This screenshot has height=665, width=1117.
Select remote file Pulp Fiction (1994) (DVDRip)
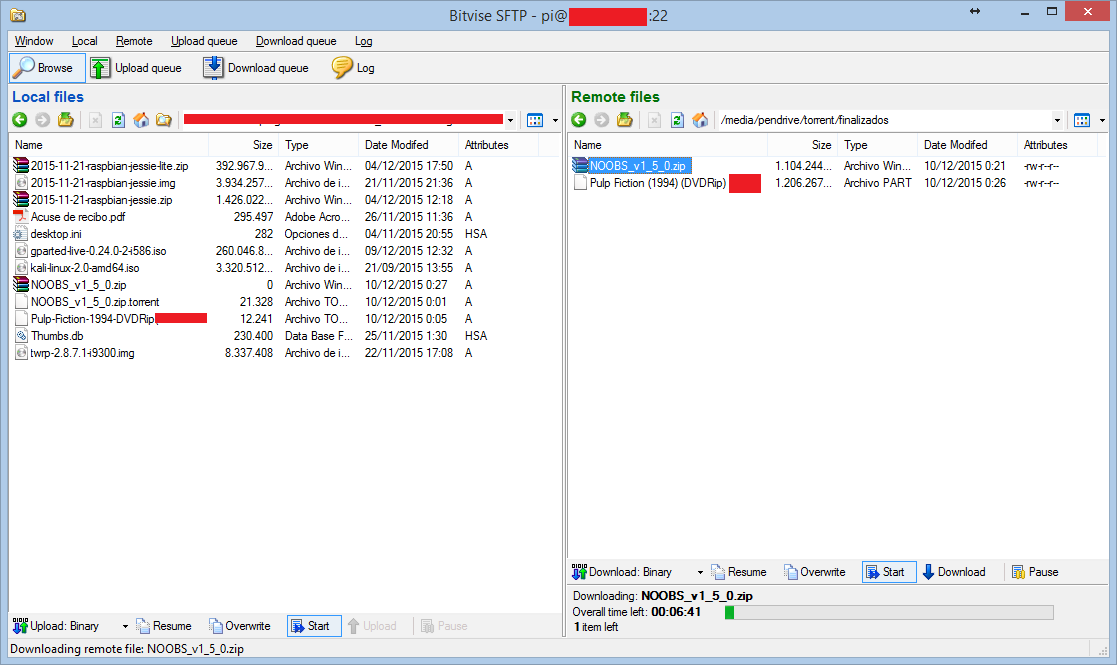coord(658,183)
